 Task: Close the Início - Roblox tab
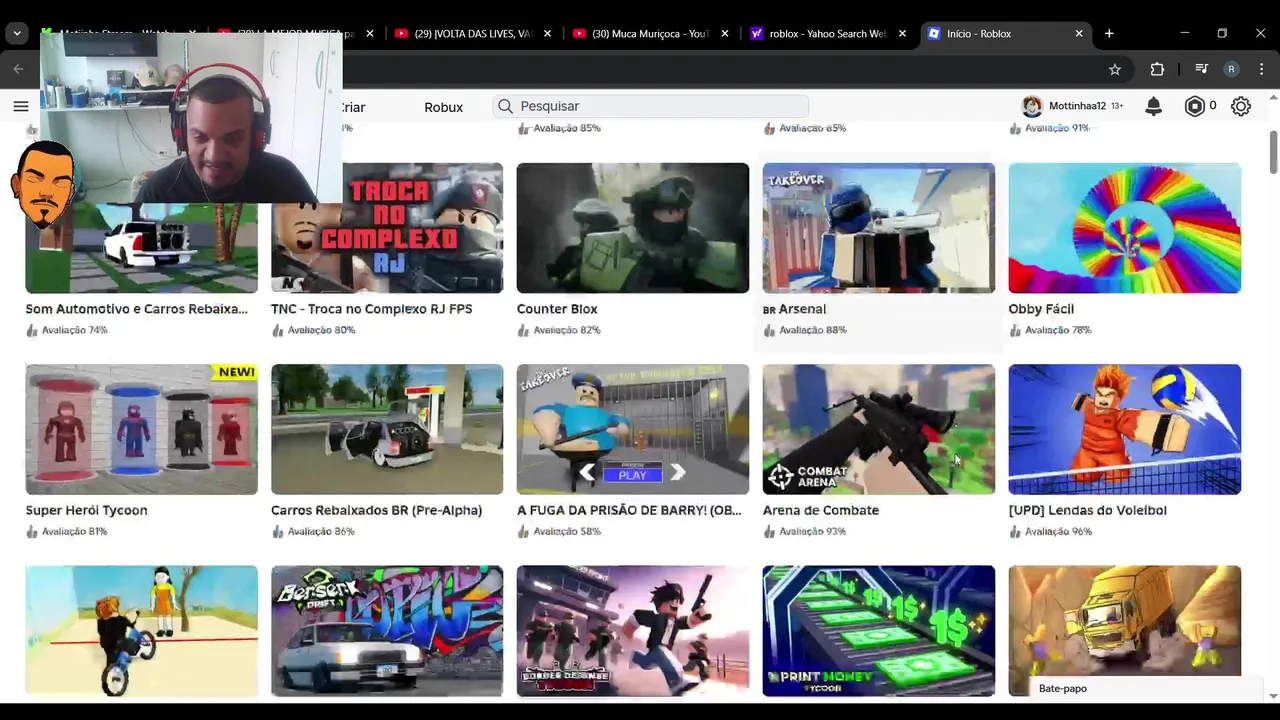[x=1079, y=33]
